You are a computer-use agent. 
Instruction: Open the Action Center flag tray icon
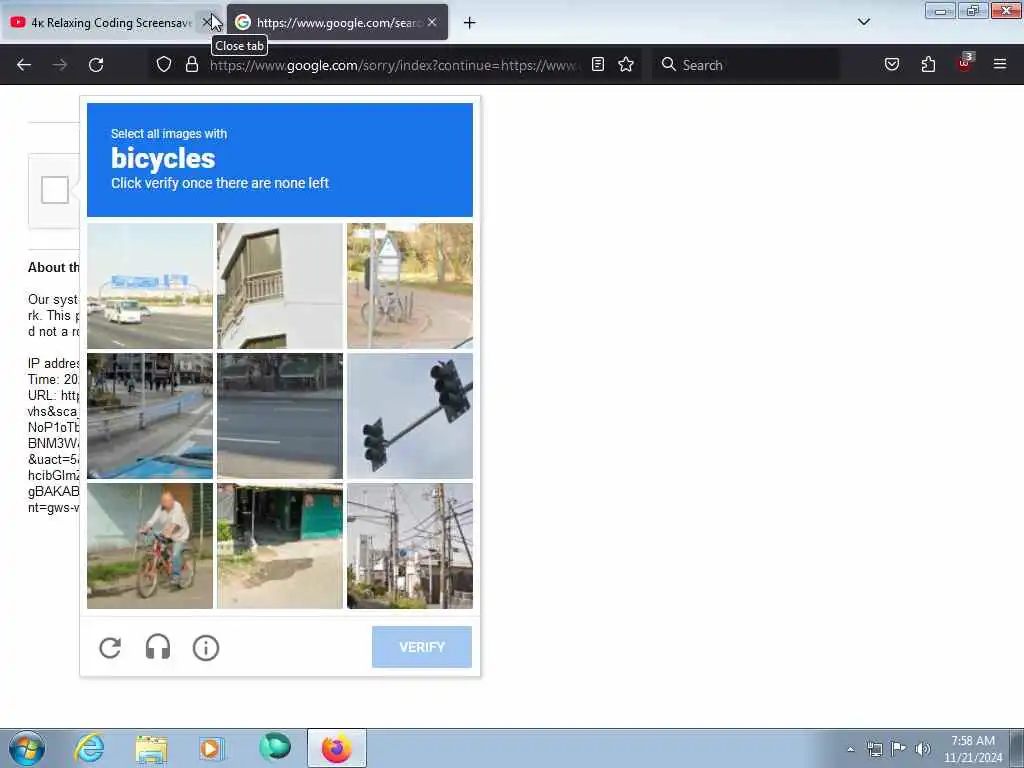tap(899, 749)
